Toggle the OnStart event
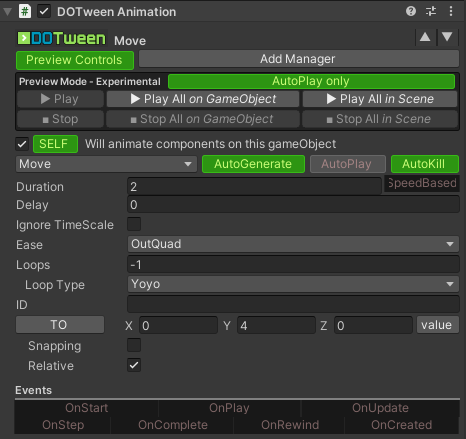 (x=87, y=408)
